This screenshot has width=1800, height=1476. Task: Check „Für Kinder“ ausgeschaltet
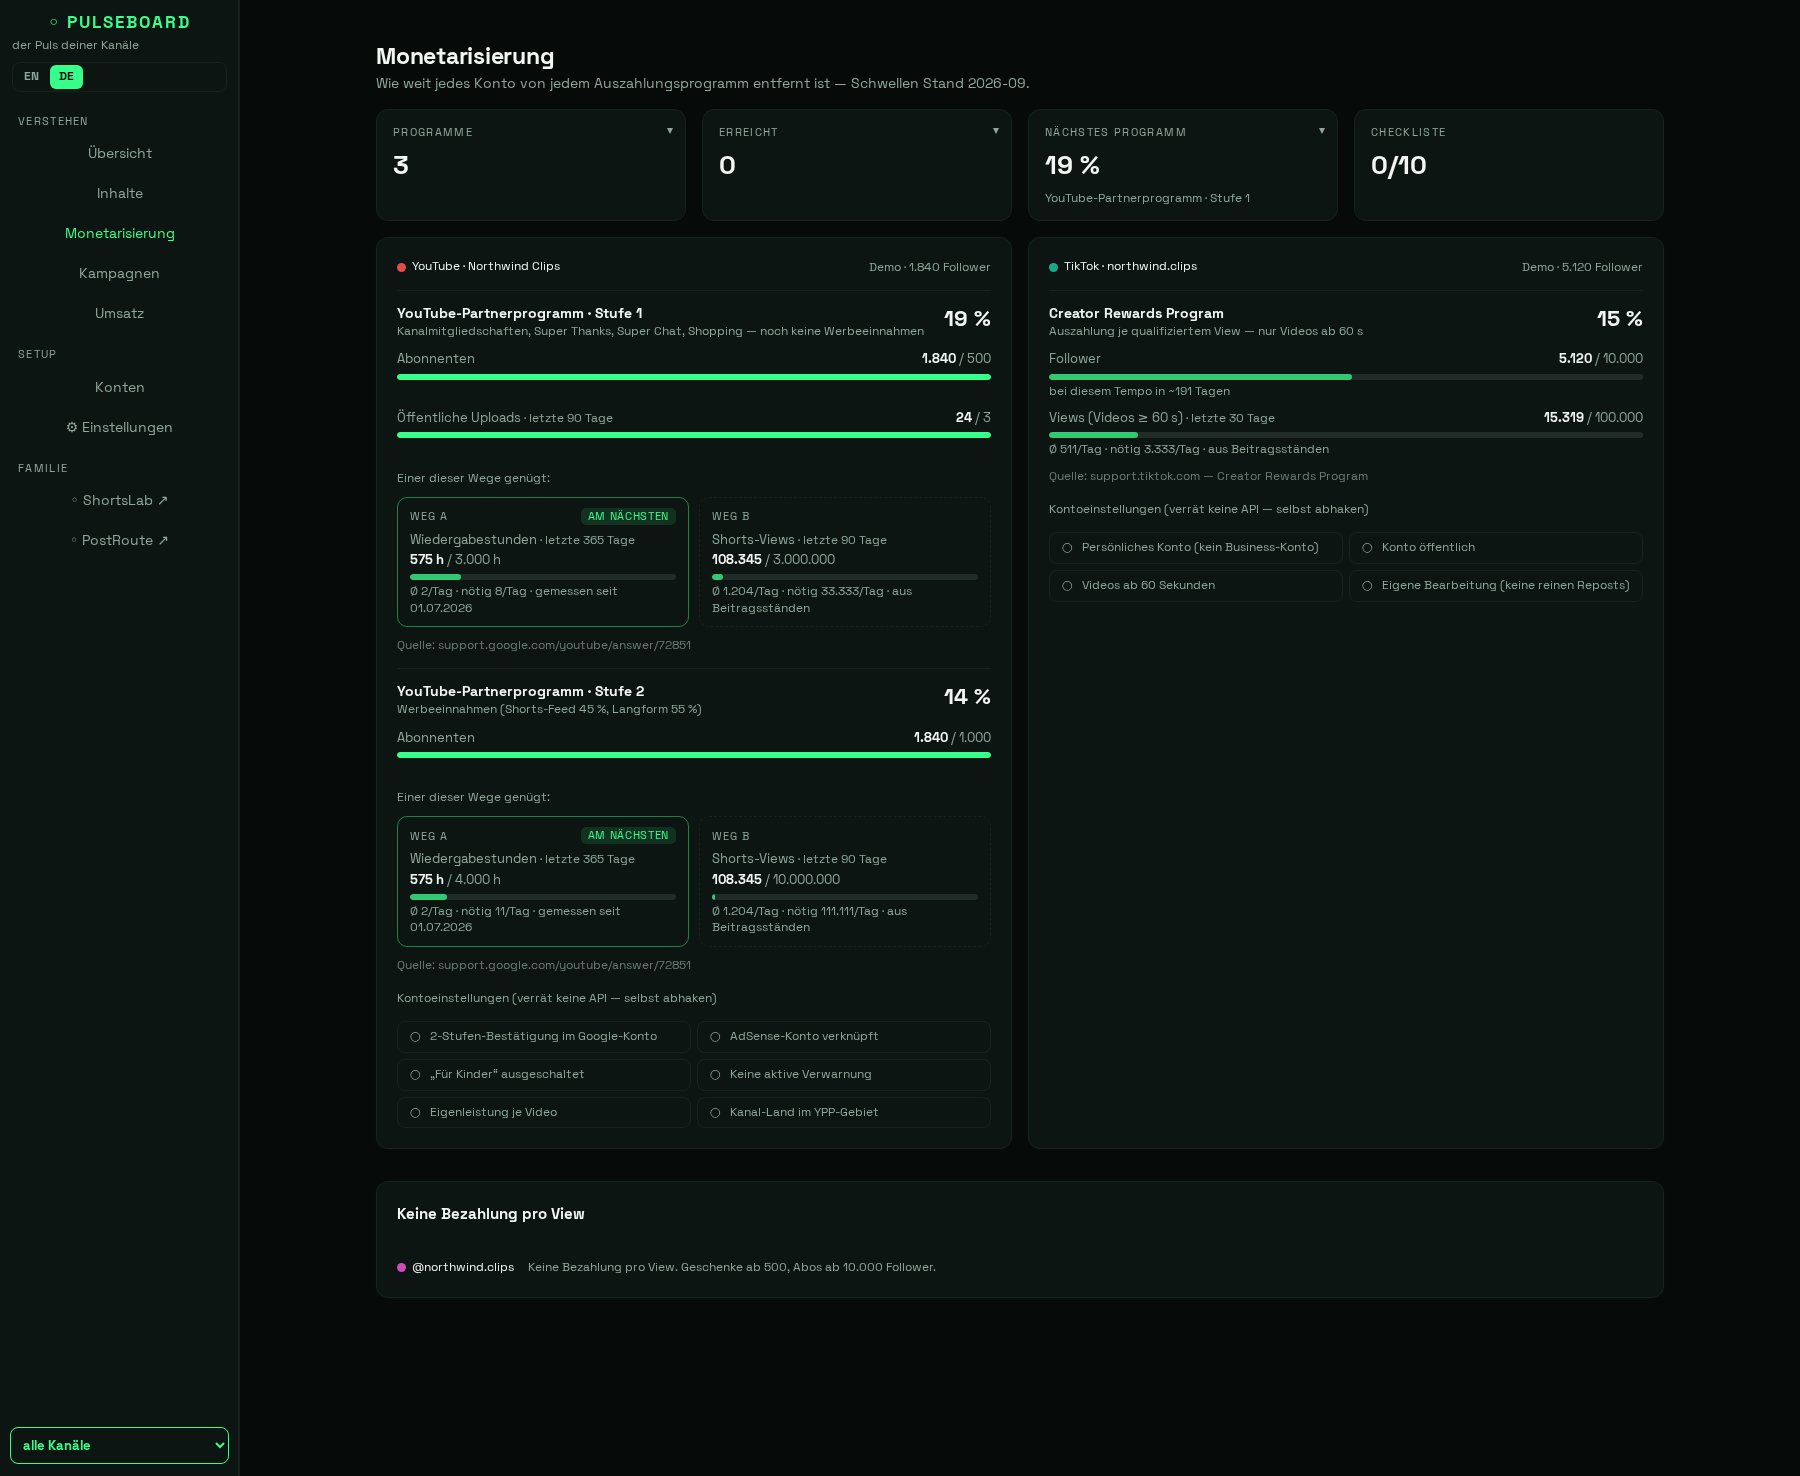pyautogui.click(x=543, y=1074)
